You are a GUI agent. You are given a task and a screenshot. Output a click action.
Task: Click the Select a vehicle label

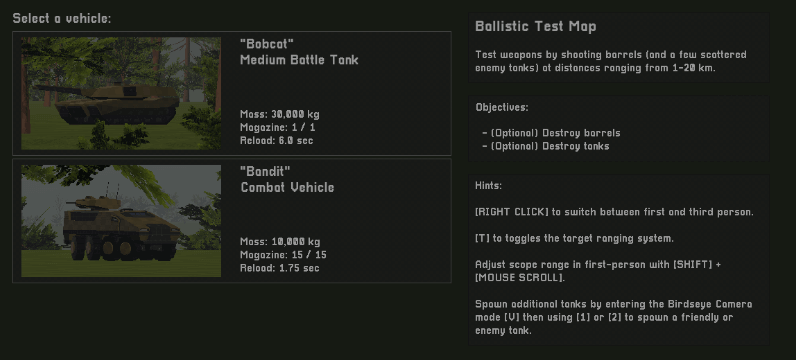(61, 19)
